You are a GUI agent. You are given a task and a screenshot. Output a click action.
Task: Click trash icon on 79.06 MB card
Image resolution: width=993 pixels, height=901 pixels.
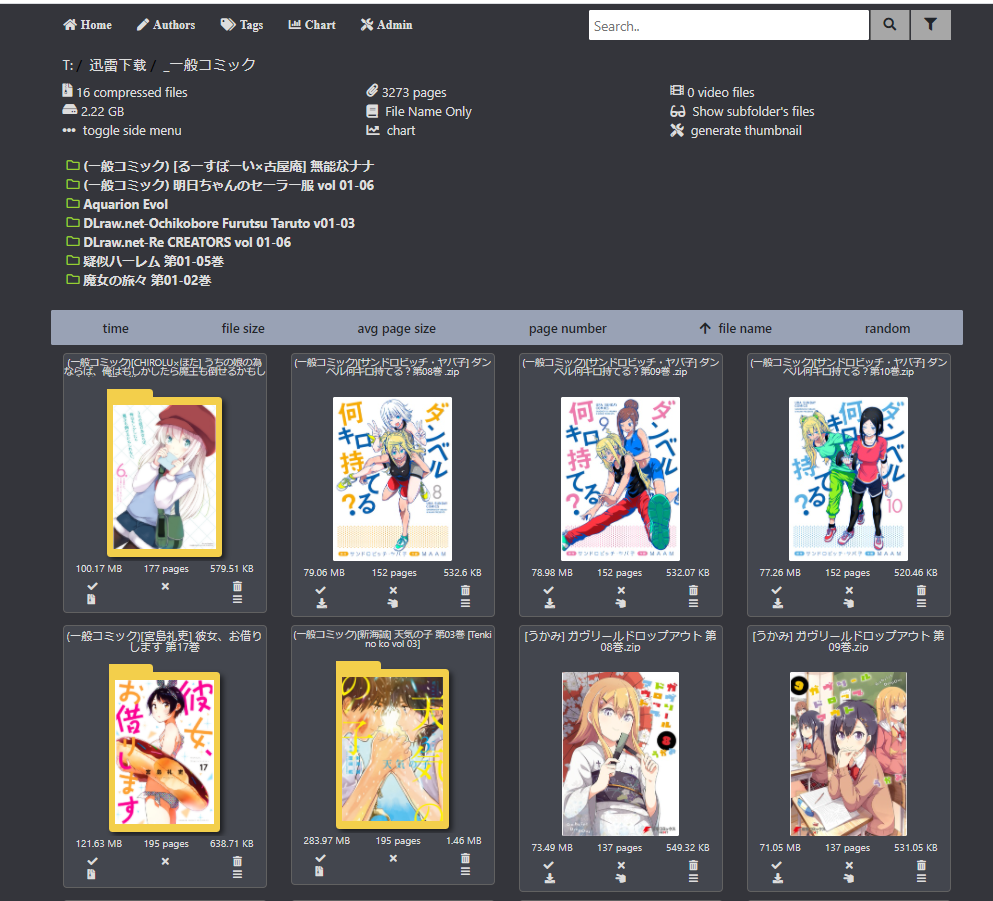point(465,590)
